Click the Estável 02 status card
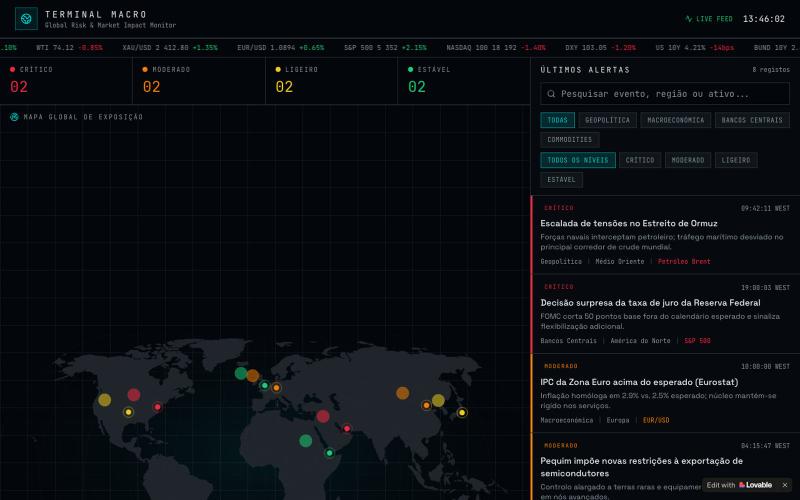Viewport: 800px width, 500px height. pos(464,81)
